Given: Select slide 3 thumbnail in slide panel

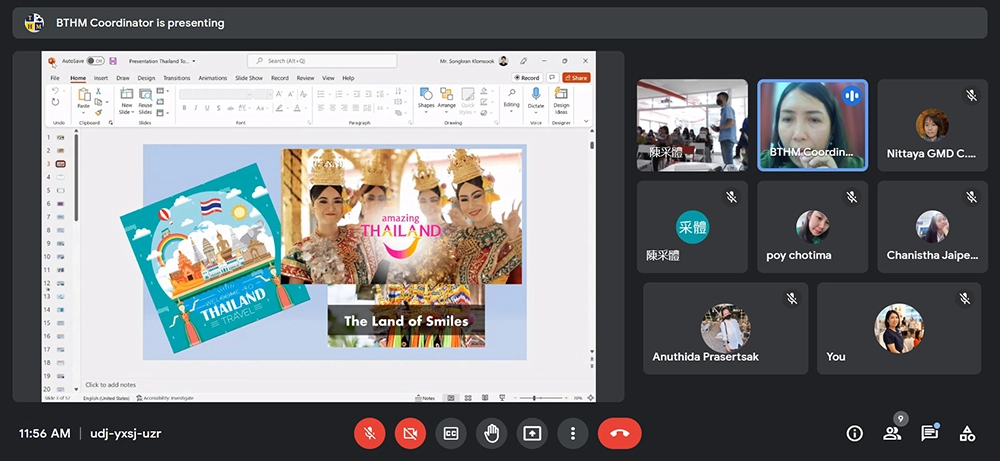Looking at the screenshot, I should coord(61,164).
